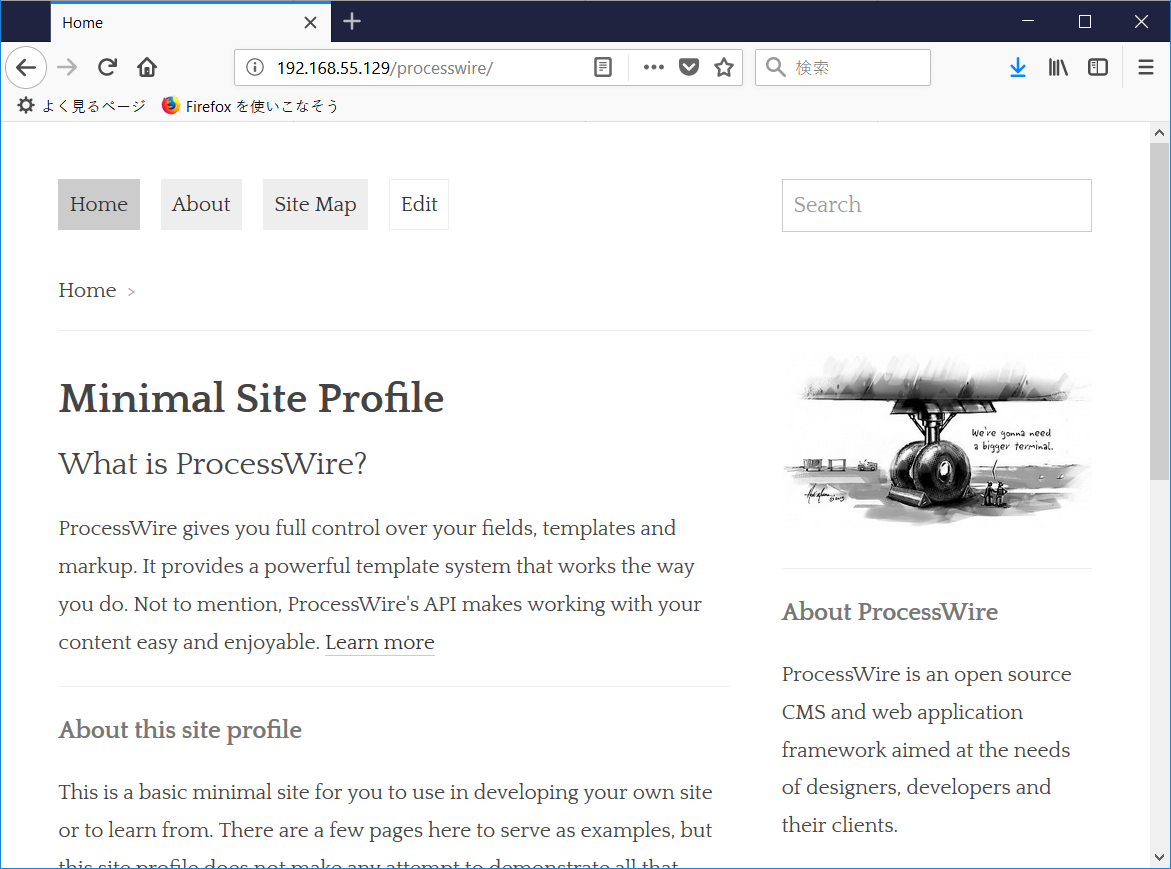Viewport: 1171px width, 869px height.
Task: Open the About page from navigation
Action: click(x=201, y=204)
